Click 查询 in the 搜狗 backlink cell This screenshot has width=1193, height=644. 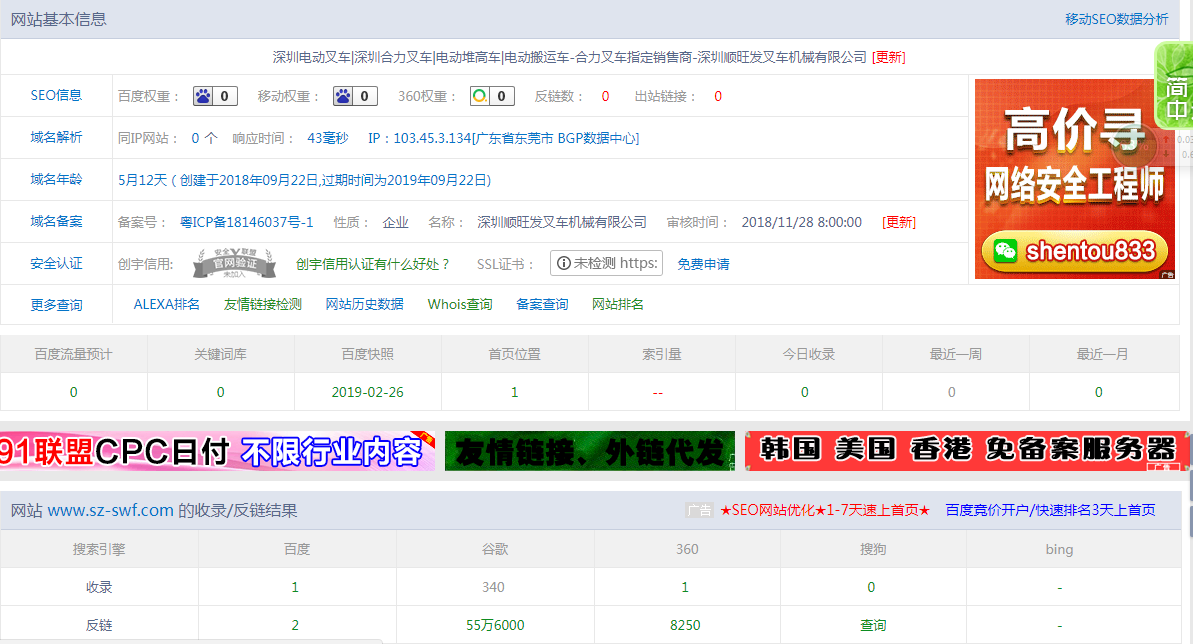873,625
